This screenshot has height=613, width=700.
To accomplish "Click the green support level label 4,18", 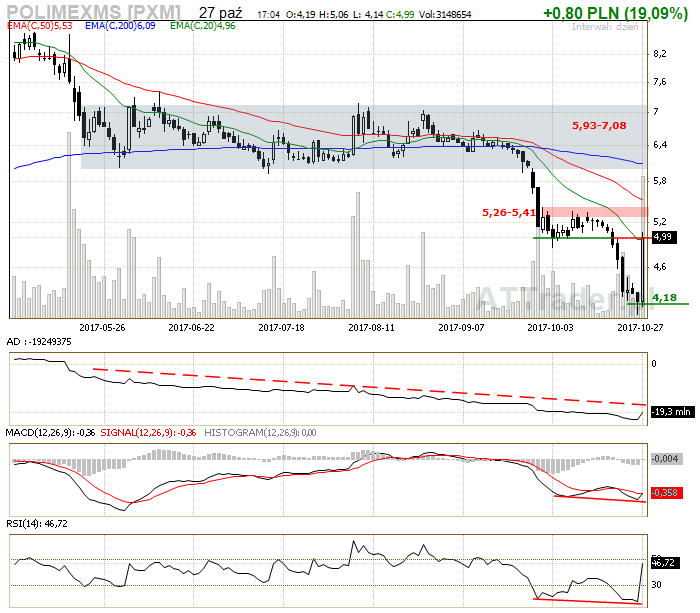I will pos(664,297).
